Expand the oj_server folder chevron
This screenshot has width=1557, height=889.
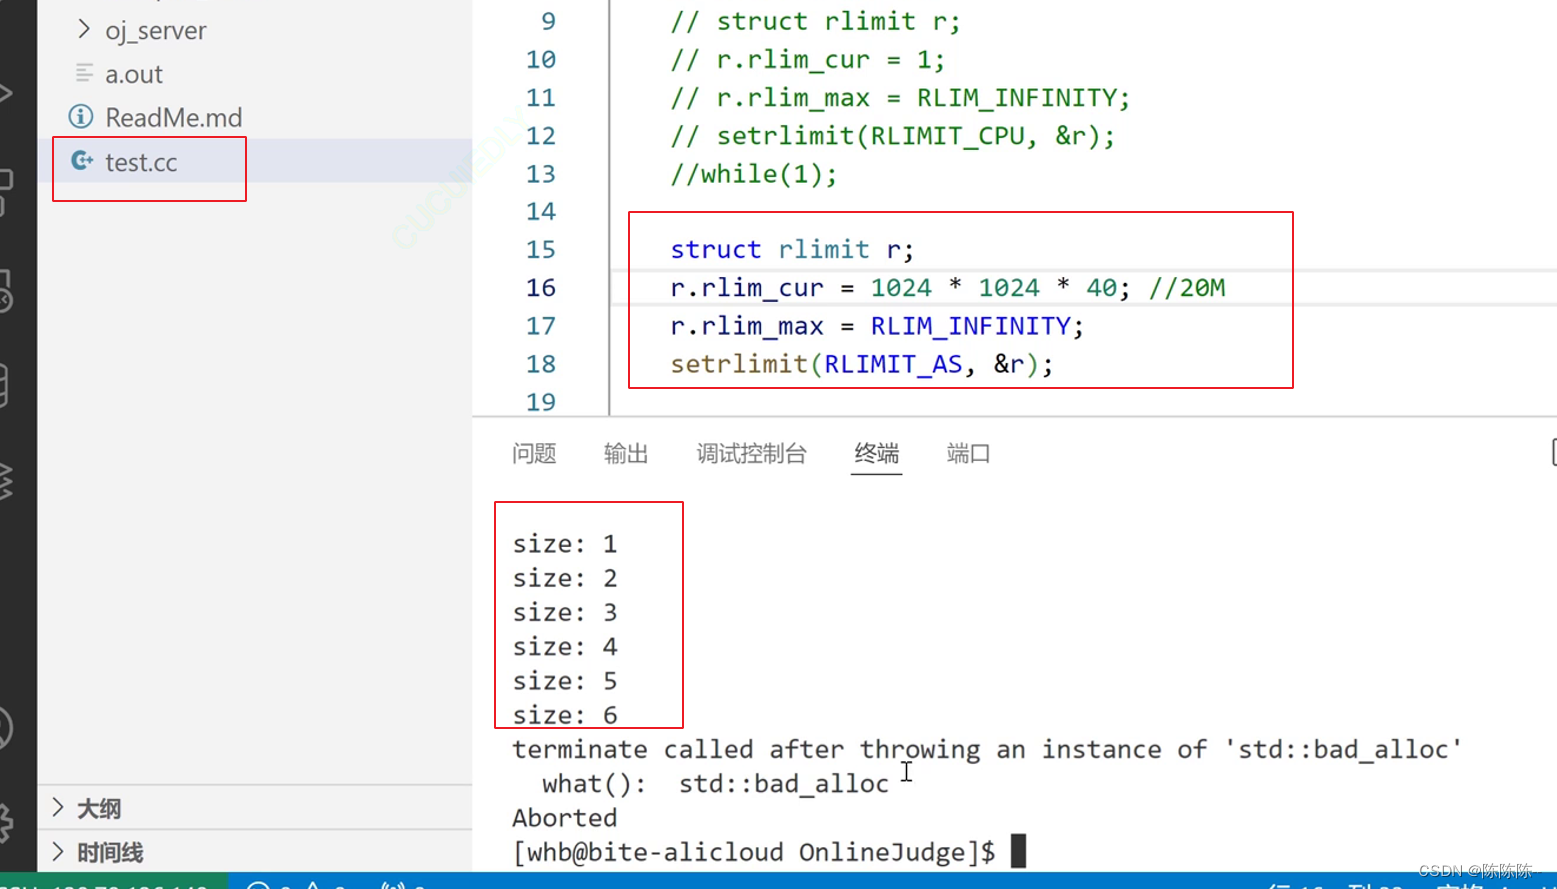[x=84, y=29]
